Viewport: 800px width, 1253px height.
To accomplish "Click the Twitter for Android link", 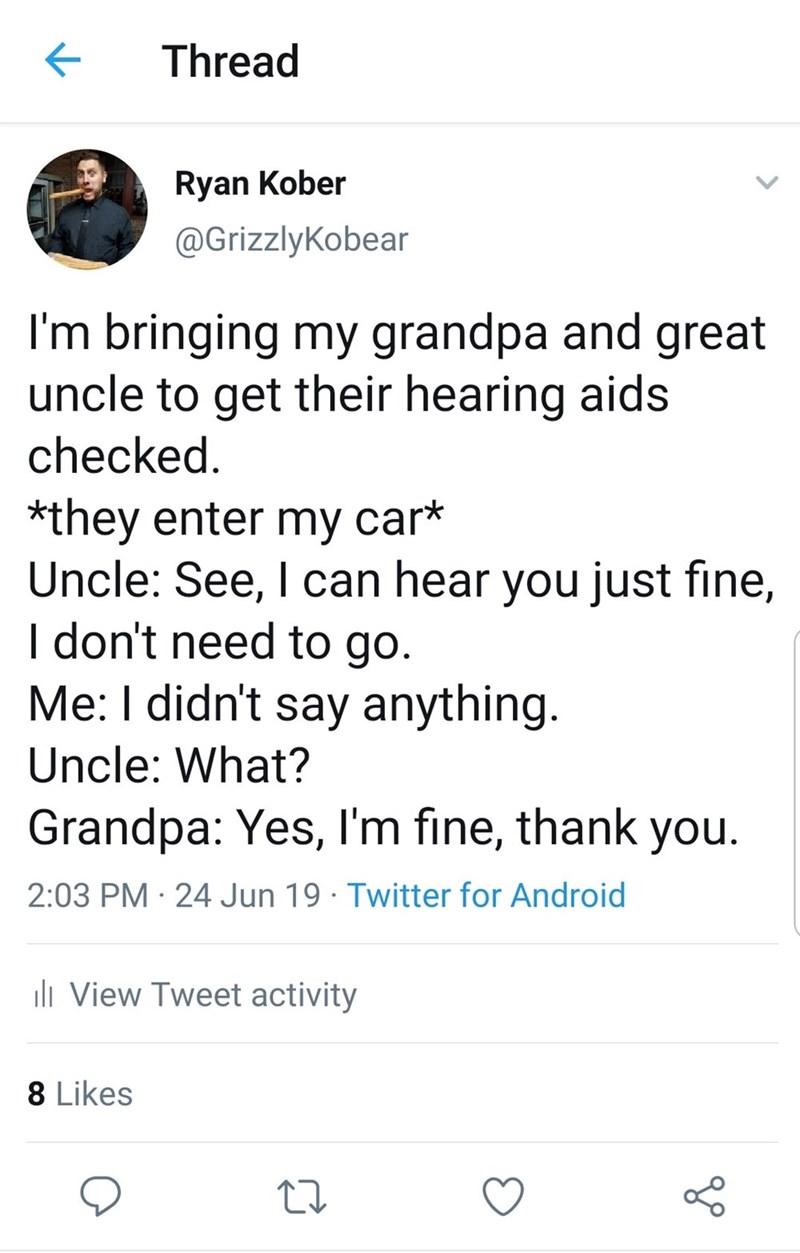I will pyautogui.click(x=487, y=894).
